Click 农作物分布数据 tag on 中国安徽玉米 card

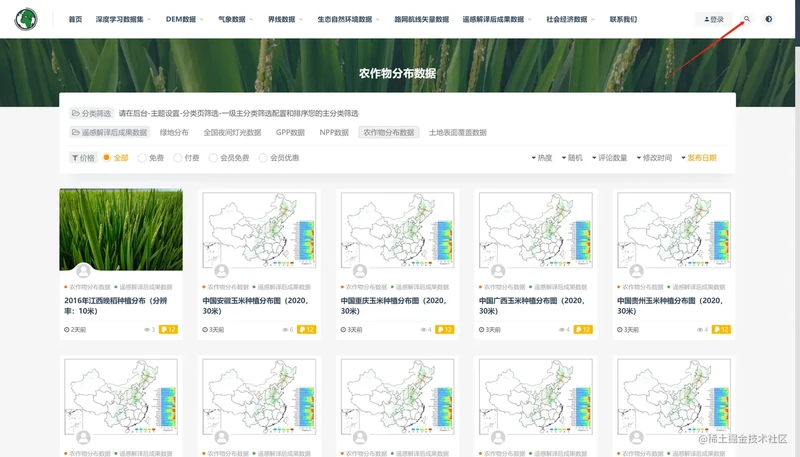pyautogui.click(x=226, y=287)
